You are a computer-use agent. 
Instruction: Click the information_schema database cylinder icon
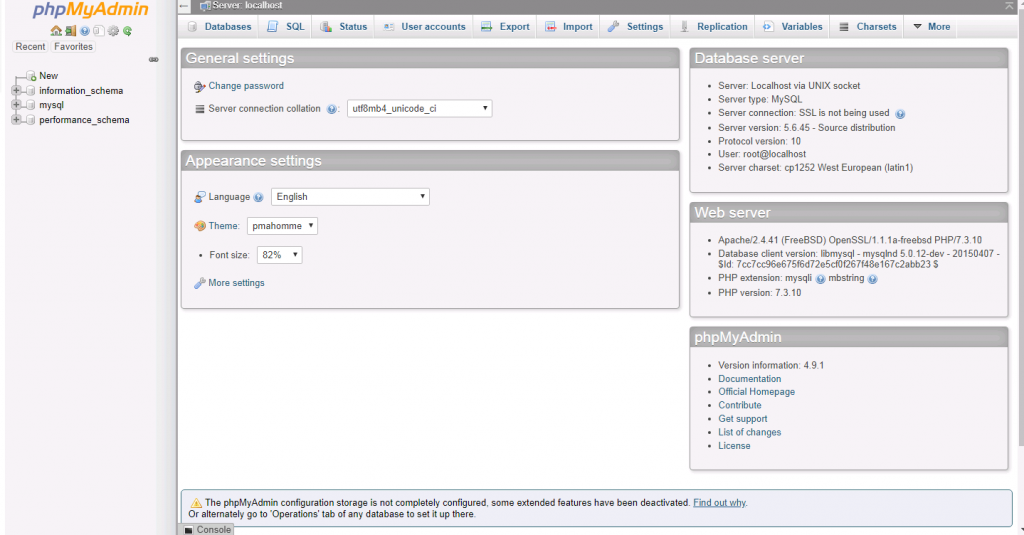point(30,91)
